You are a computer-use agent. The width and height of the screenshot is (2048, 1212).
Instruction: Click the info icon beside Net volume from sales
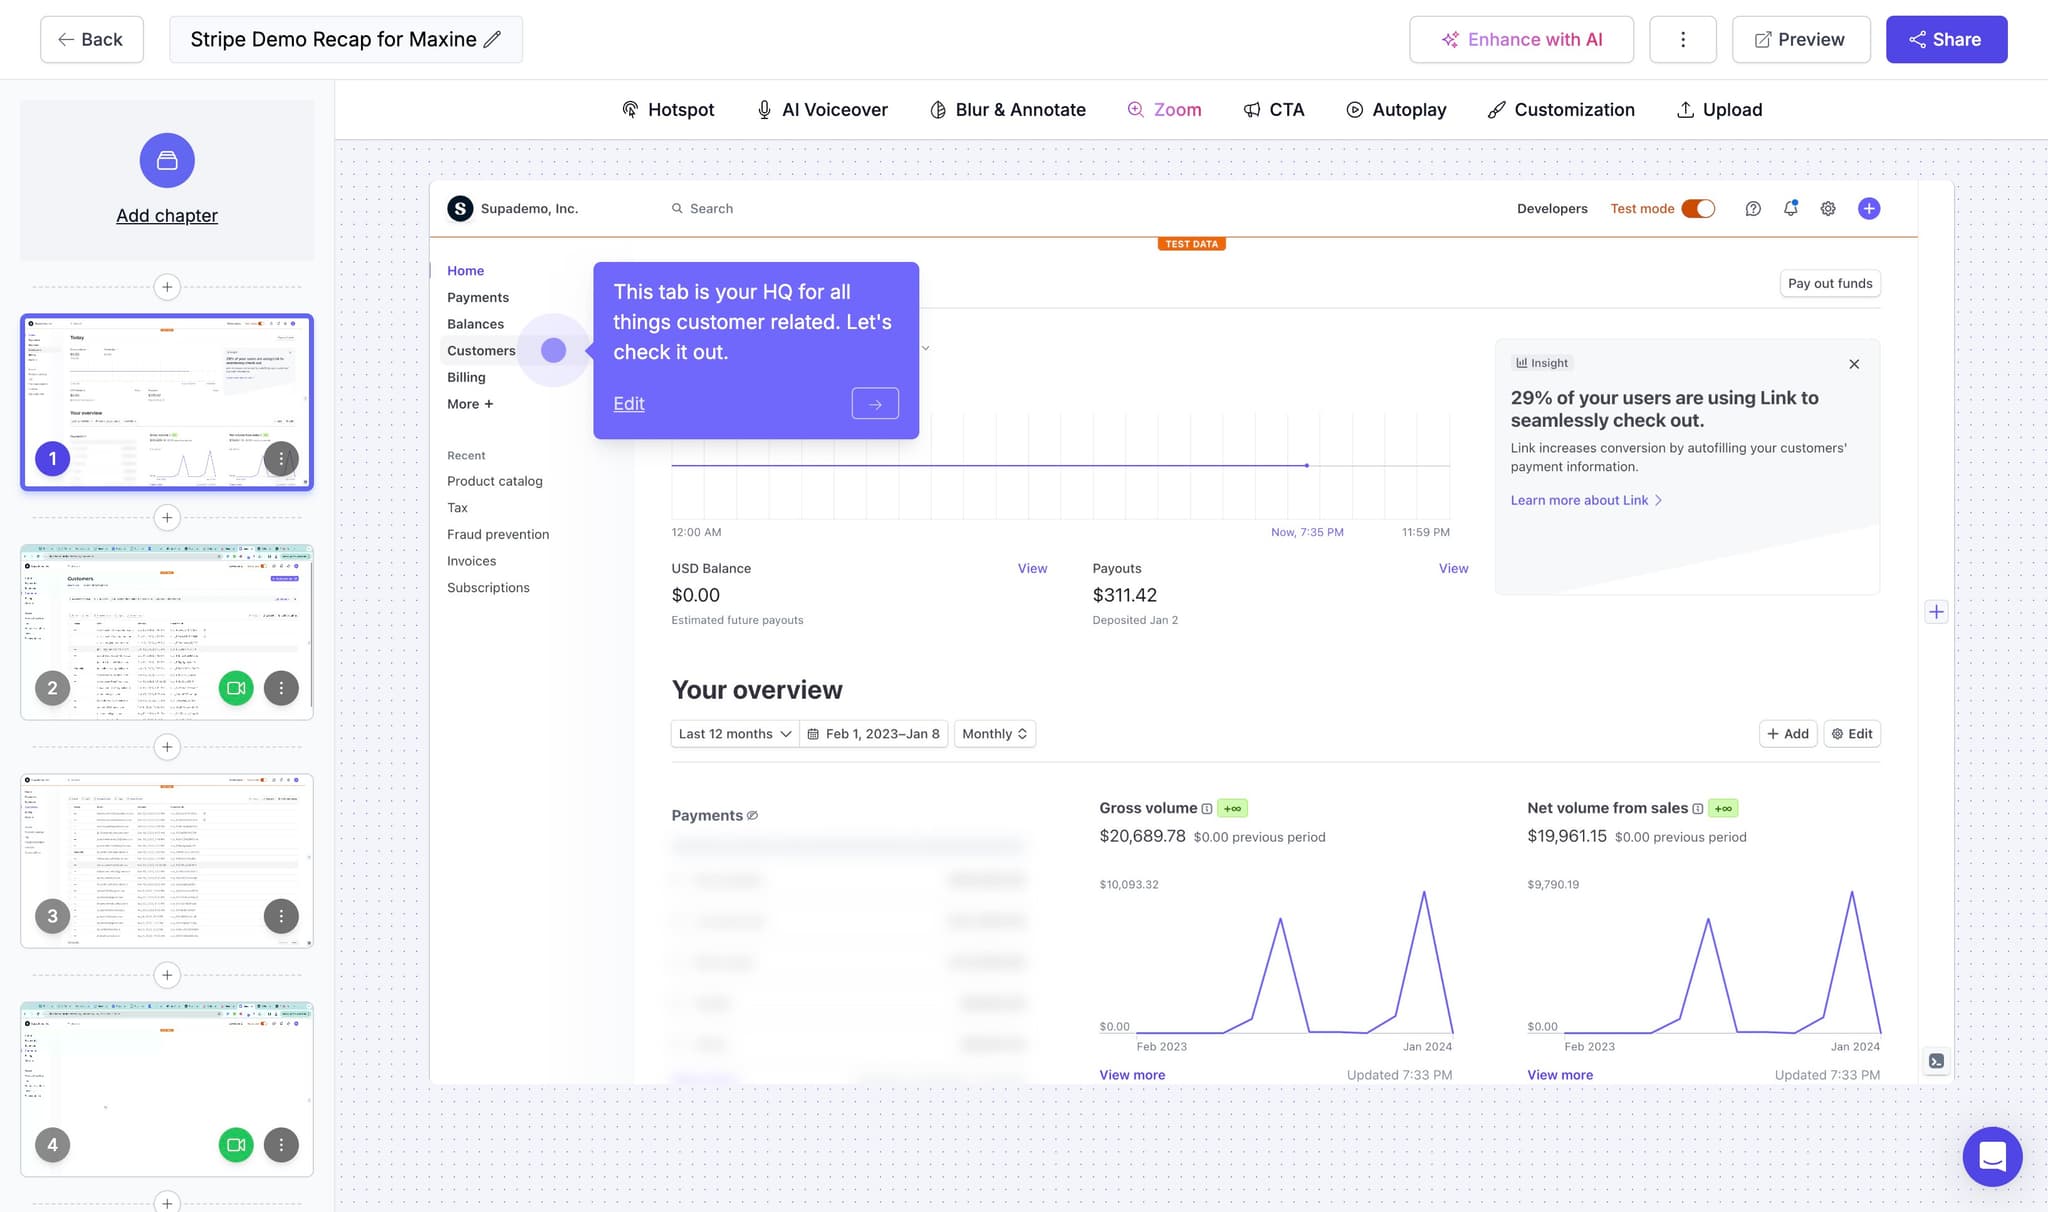coord(1697,809)
